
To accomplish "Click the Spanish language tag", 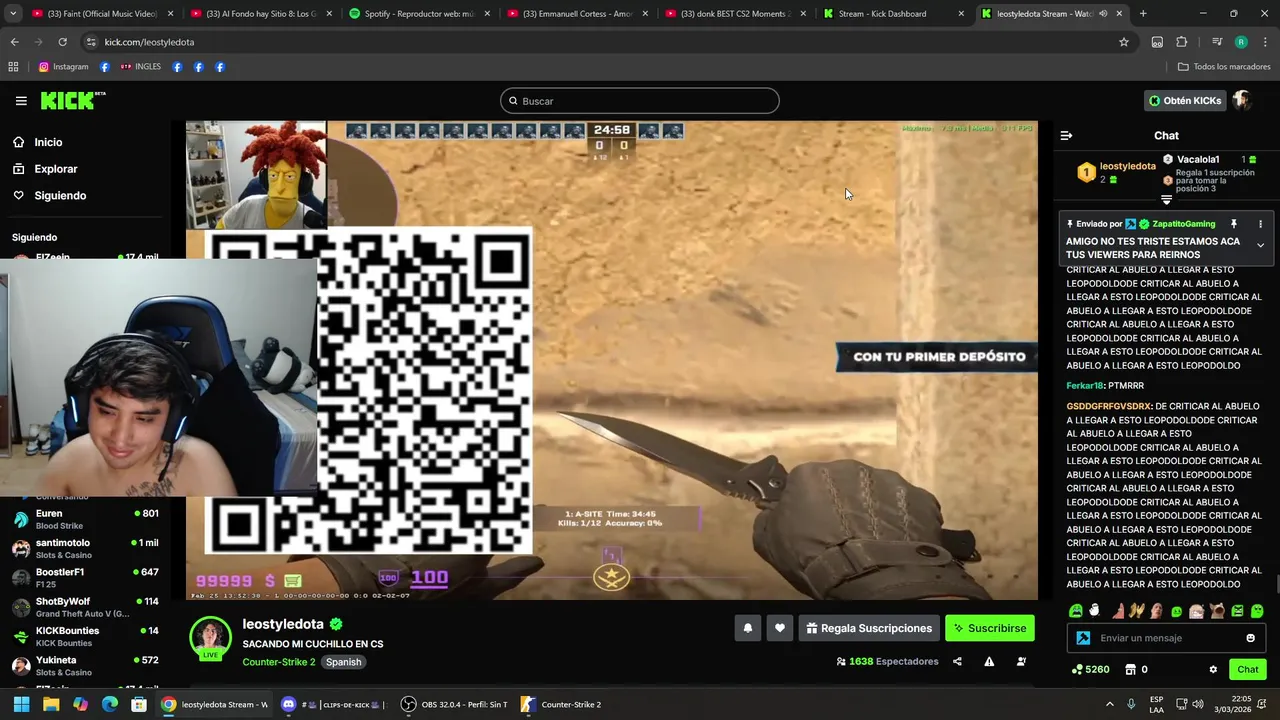I will click(x=343, y=662).
